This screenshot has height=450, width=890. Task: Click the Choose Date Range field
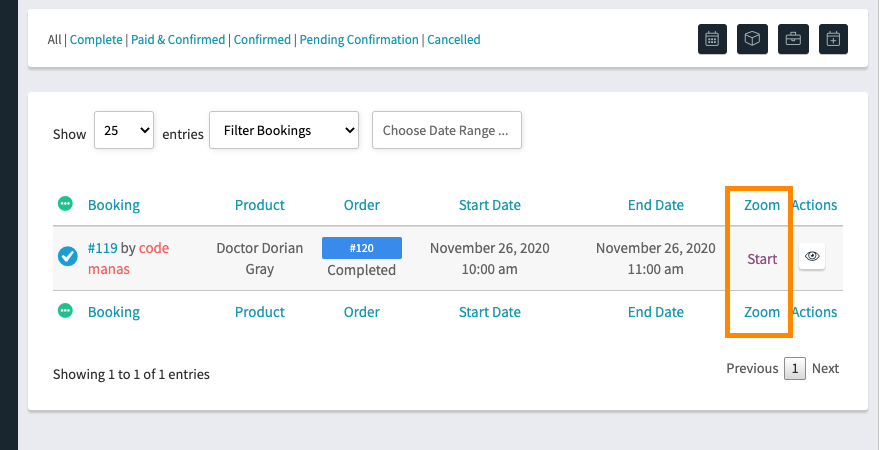tap(447, 131)
